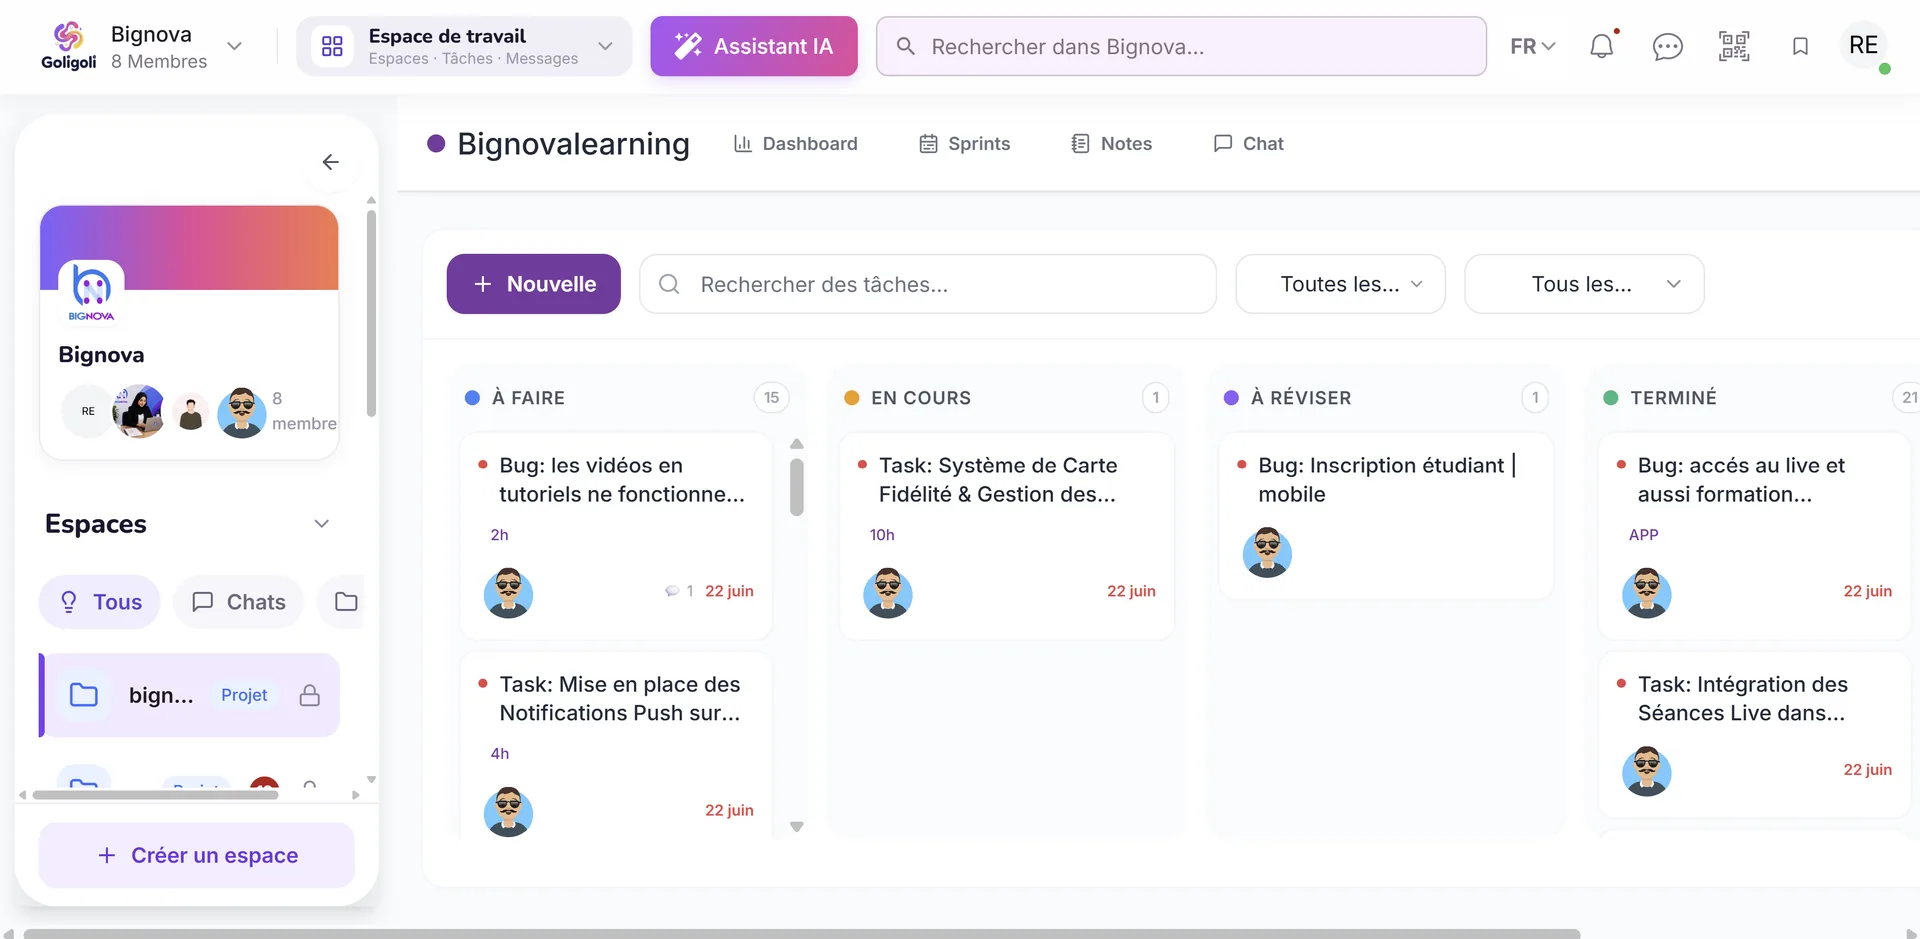Click the bookmark icon in the header
1920x939 pixels.
point(1800,46)
